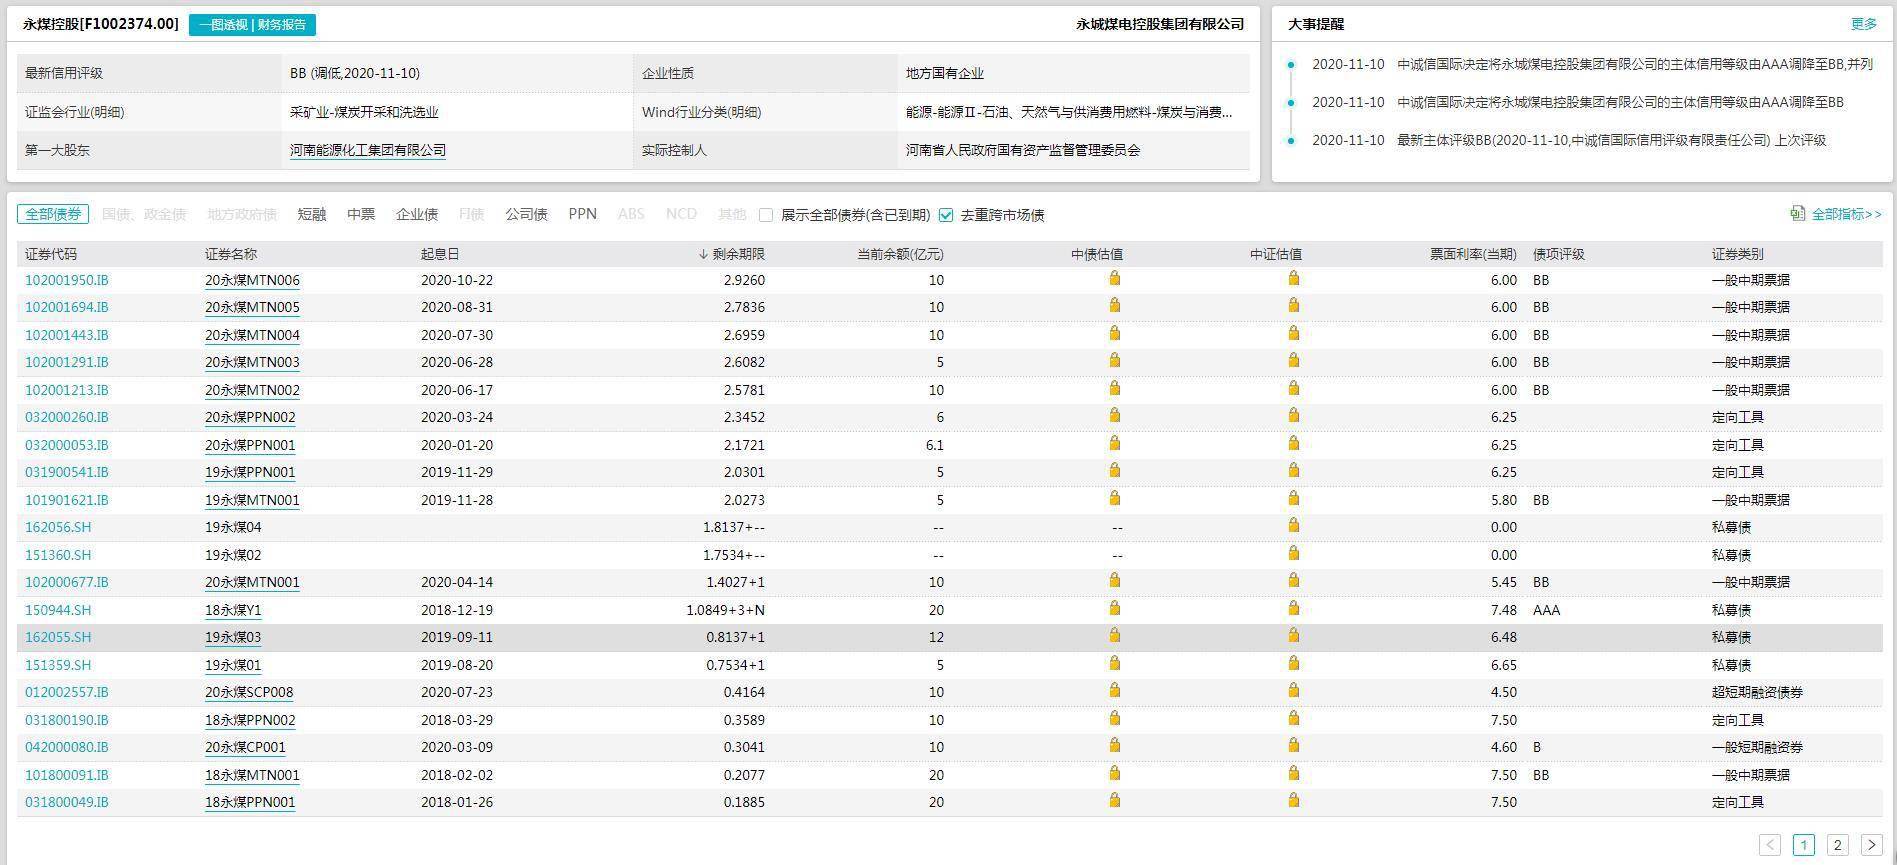Switch to PPN bond filter tab
Image resolution: width=1897 pixels, height=865 pixels.
tap(582, 214)
